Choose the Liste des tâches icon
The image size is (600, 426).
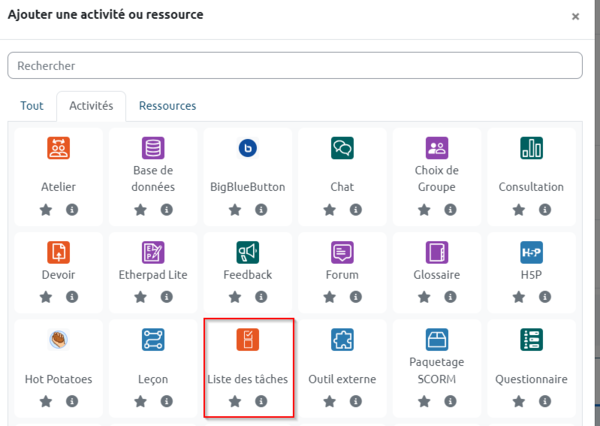[x=248, y=339]
